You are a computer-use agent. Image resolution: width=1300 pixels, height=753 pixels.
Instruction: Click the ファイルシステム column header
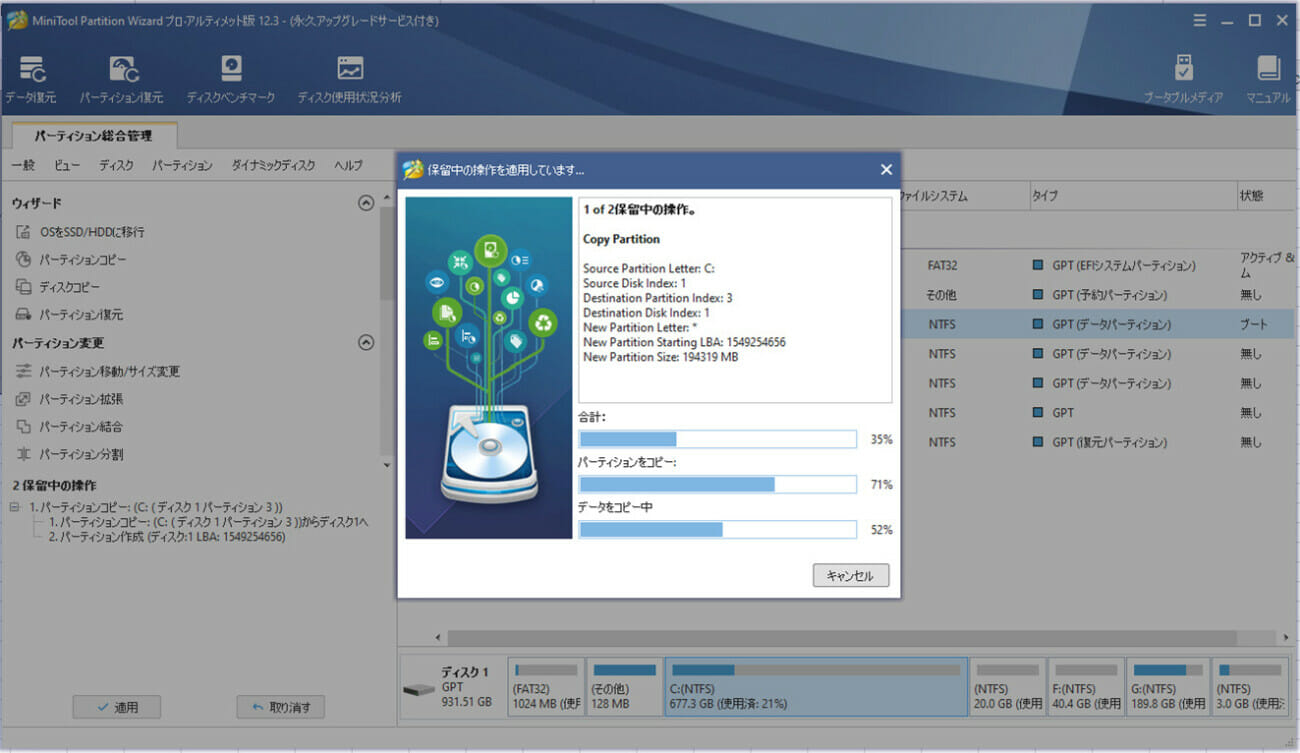point(962,197)
